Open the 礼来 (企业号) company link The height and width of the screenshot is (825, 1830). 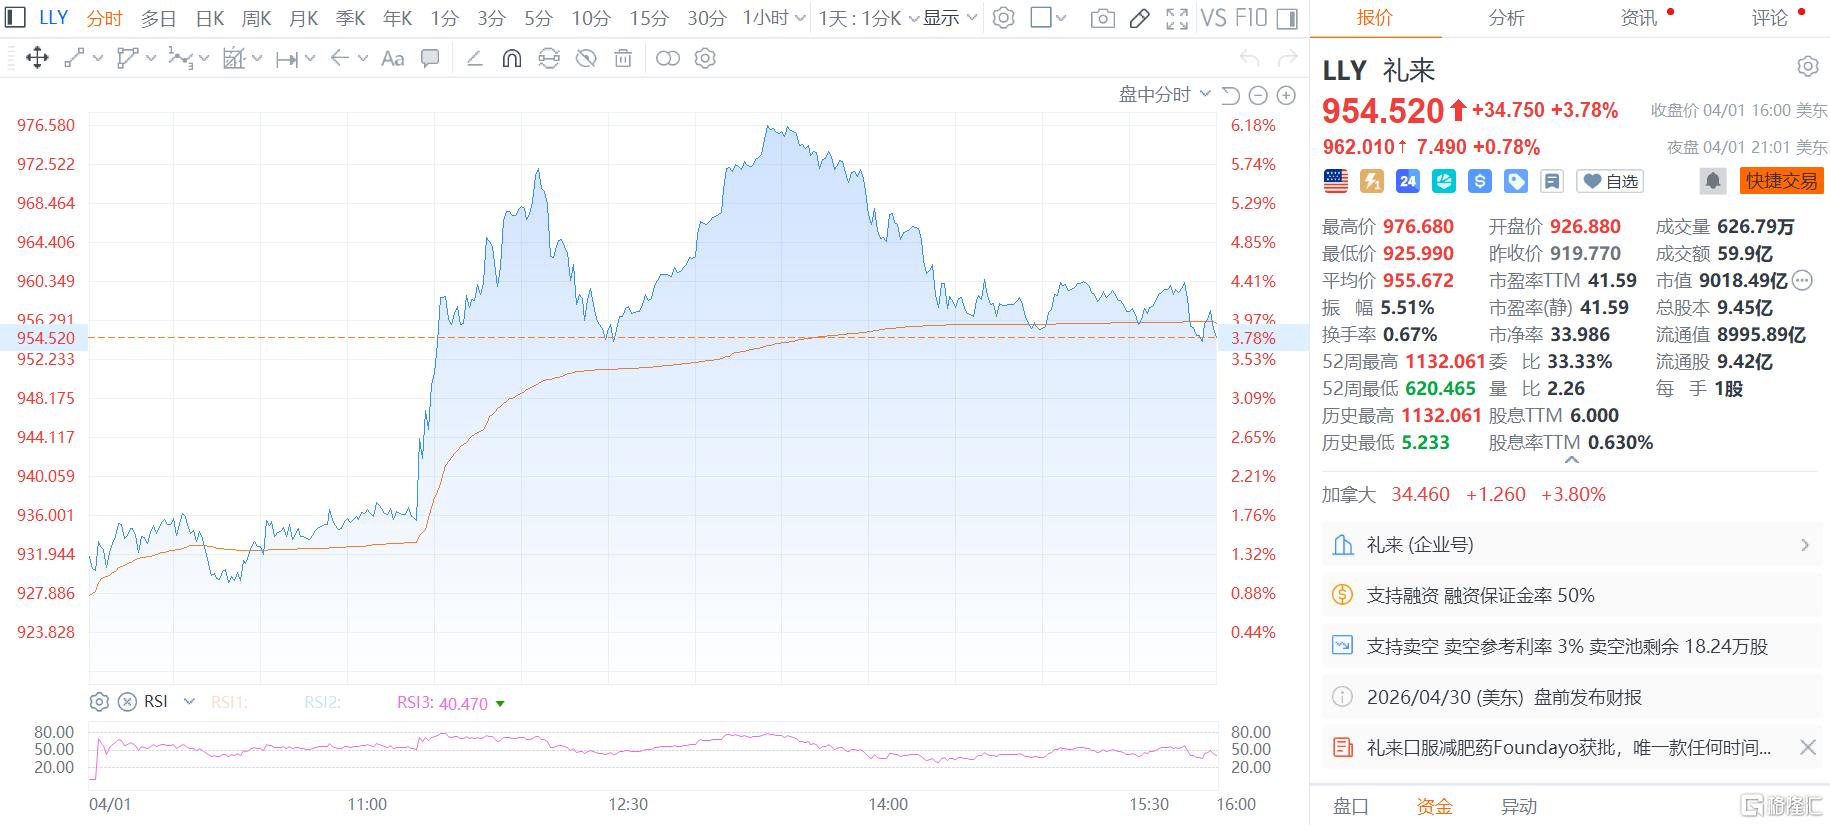pos(1570,545)
